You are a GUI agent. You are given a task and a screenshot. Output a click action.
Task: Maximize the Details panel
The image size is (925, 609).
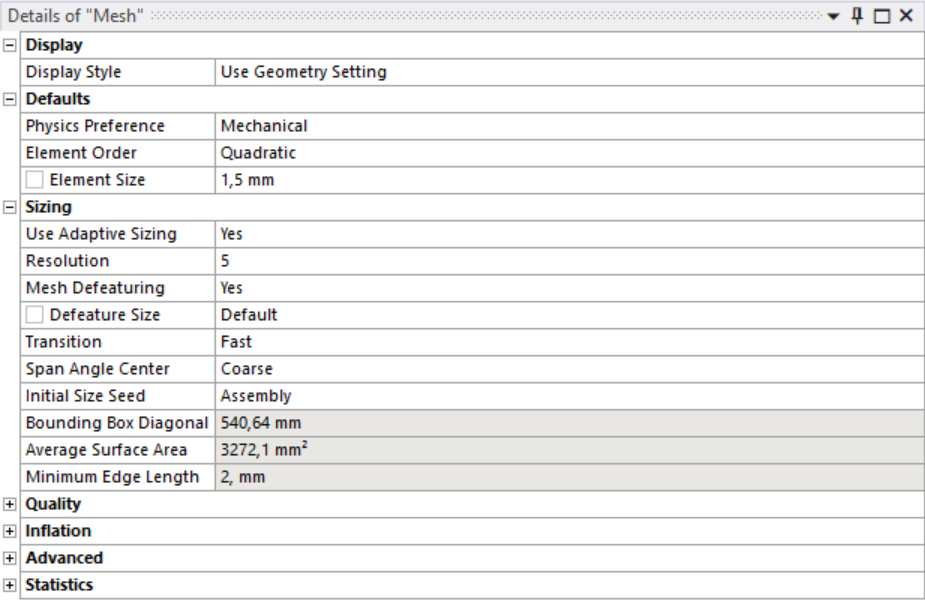882,15
